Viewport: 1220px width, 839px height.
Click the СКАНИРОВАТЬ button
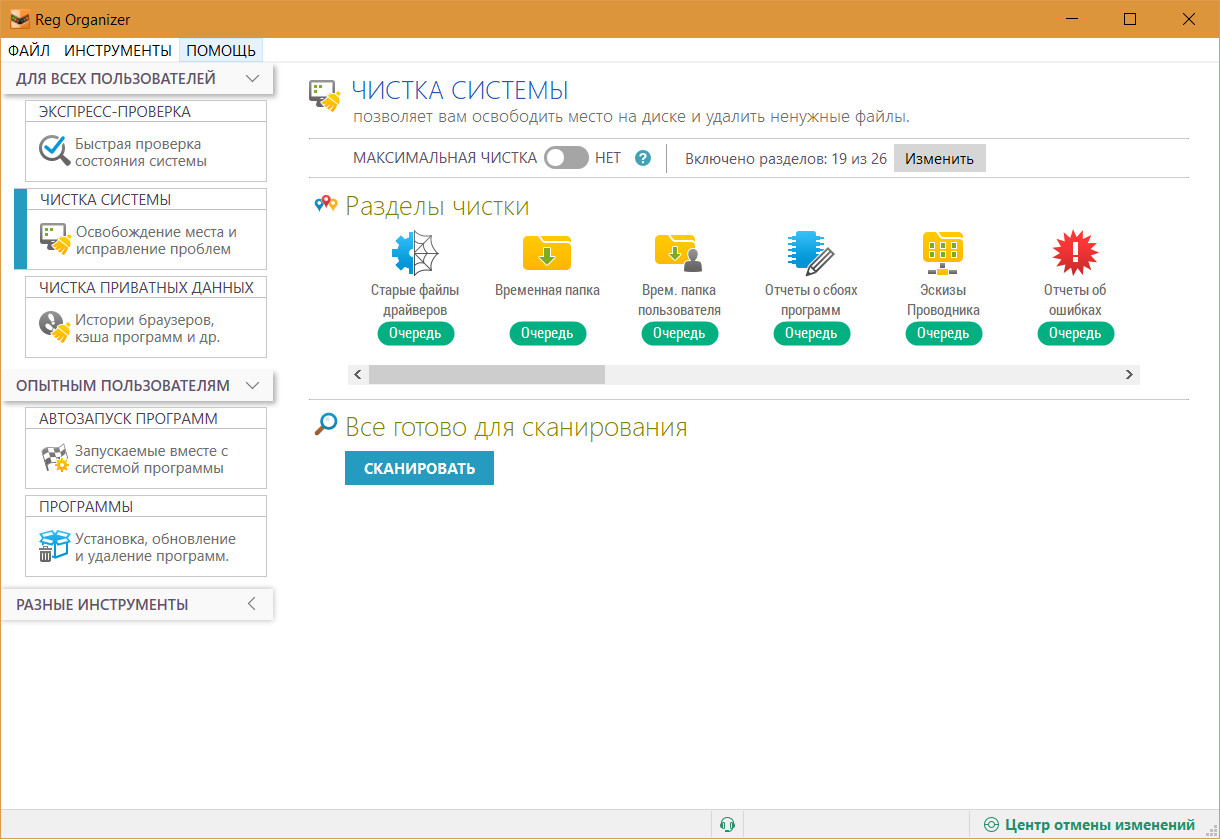419,468
